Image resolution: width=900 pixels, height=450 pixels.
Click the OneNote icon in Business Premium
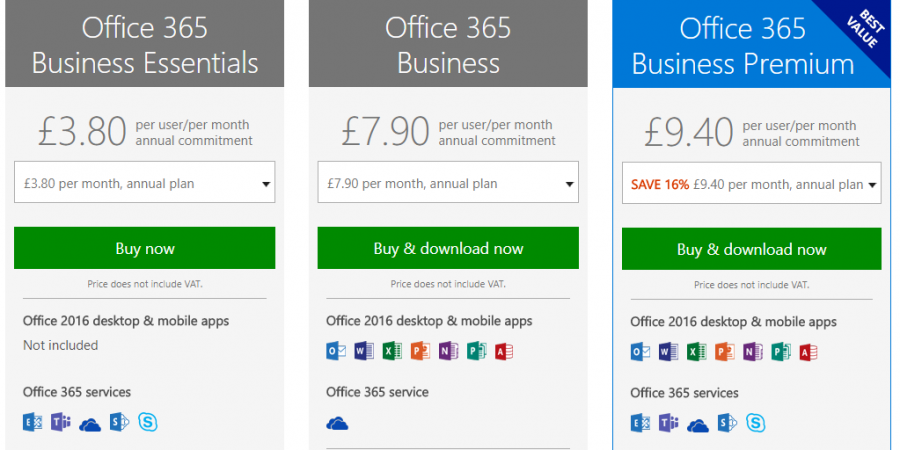[752, 352]
